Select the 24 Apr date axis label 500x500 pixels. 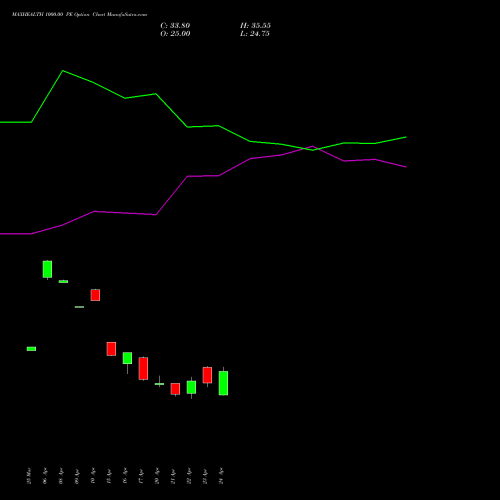click(x=221, y=476)
